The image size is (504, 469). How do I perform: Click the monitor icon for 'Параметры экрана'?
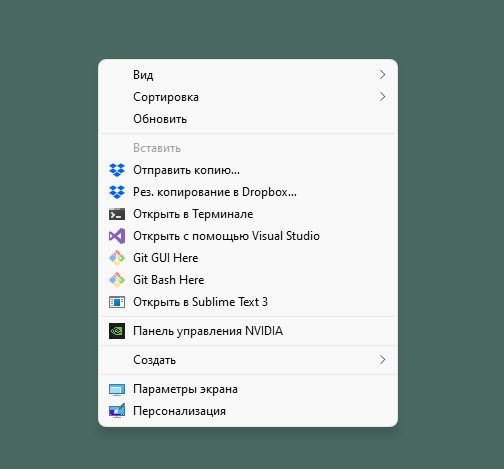point(117,389)
